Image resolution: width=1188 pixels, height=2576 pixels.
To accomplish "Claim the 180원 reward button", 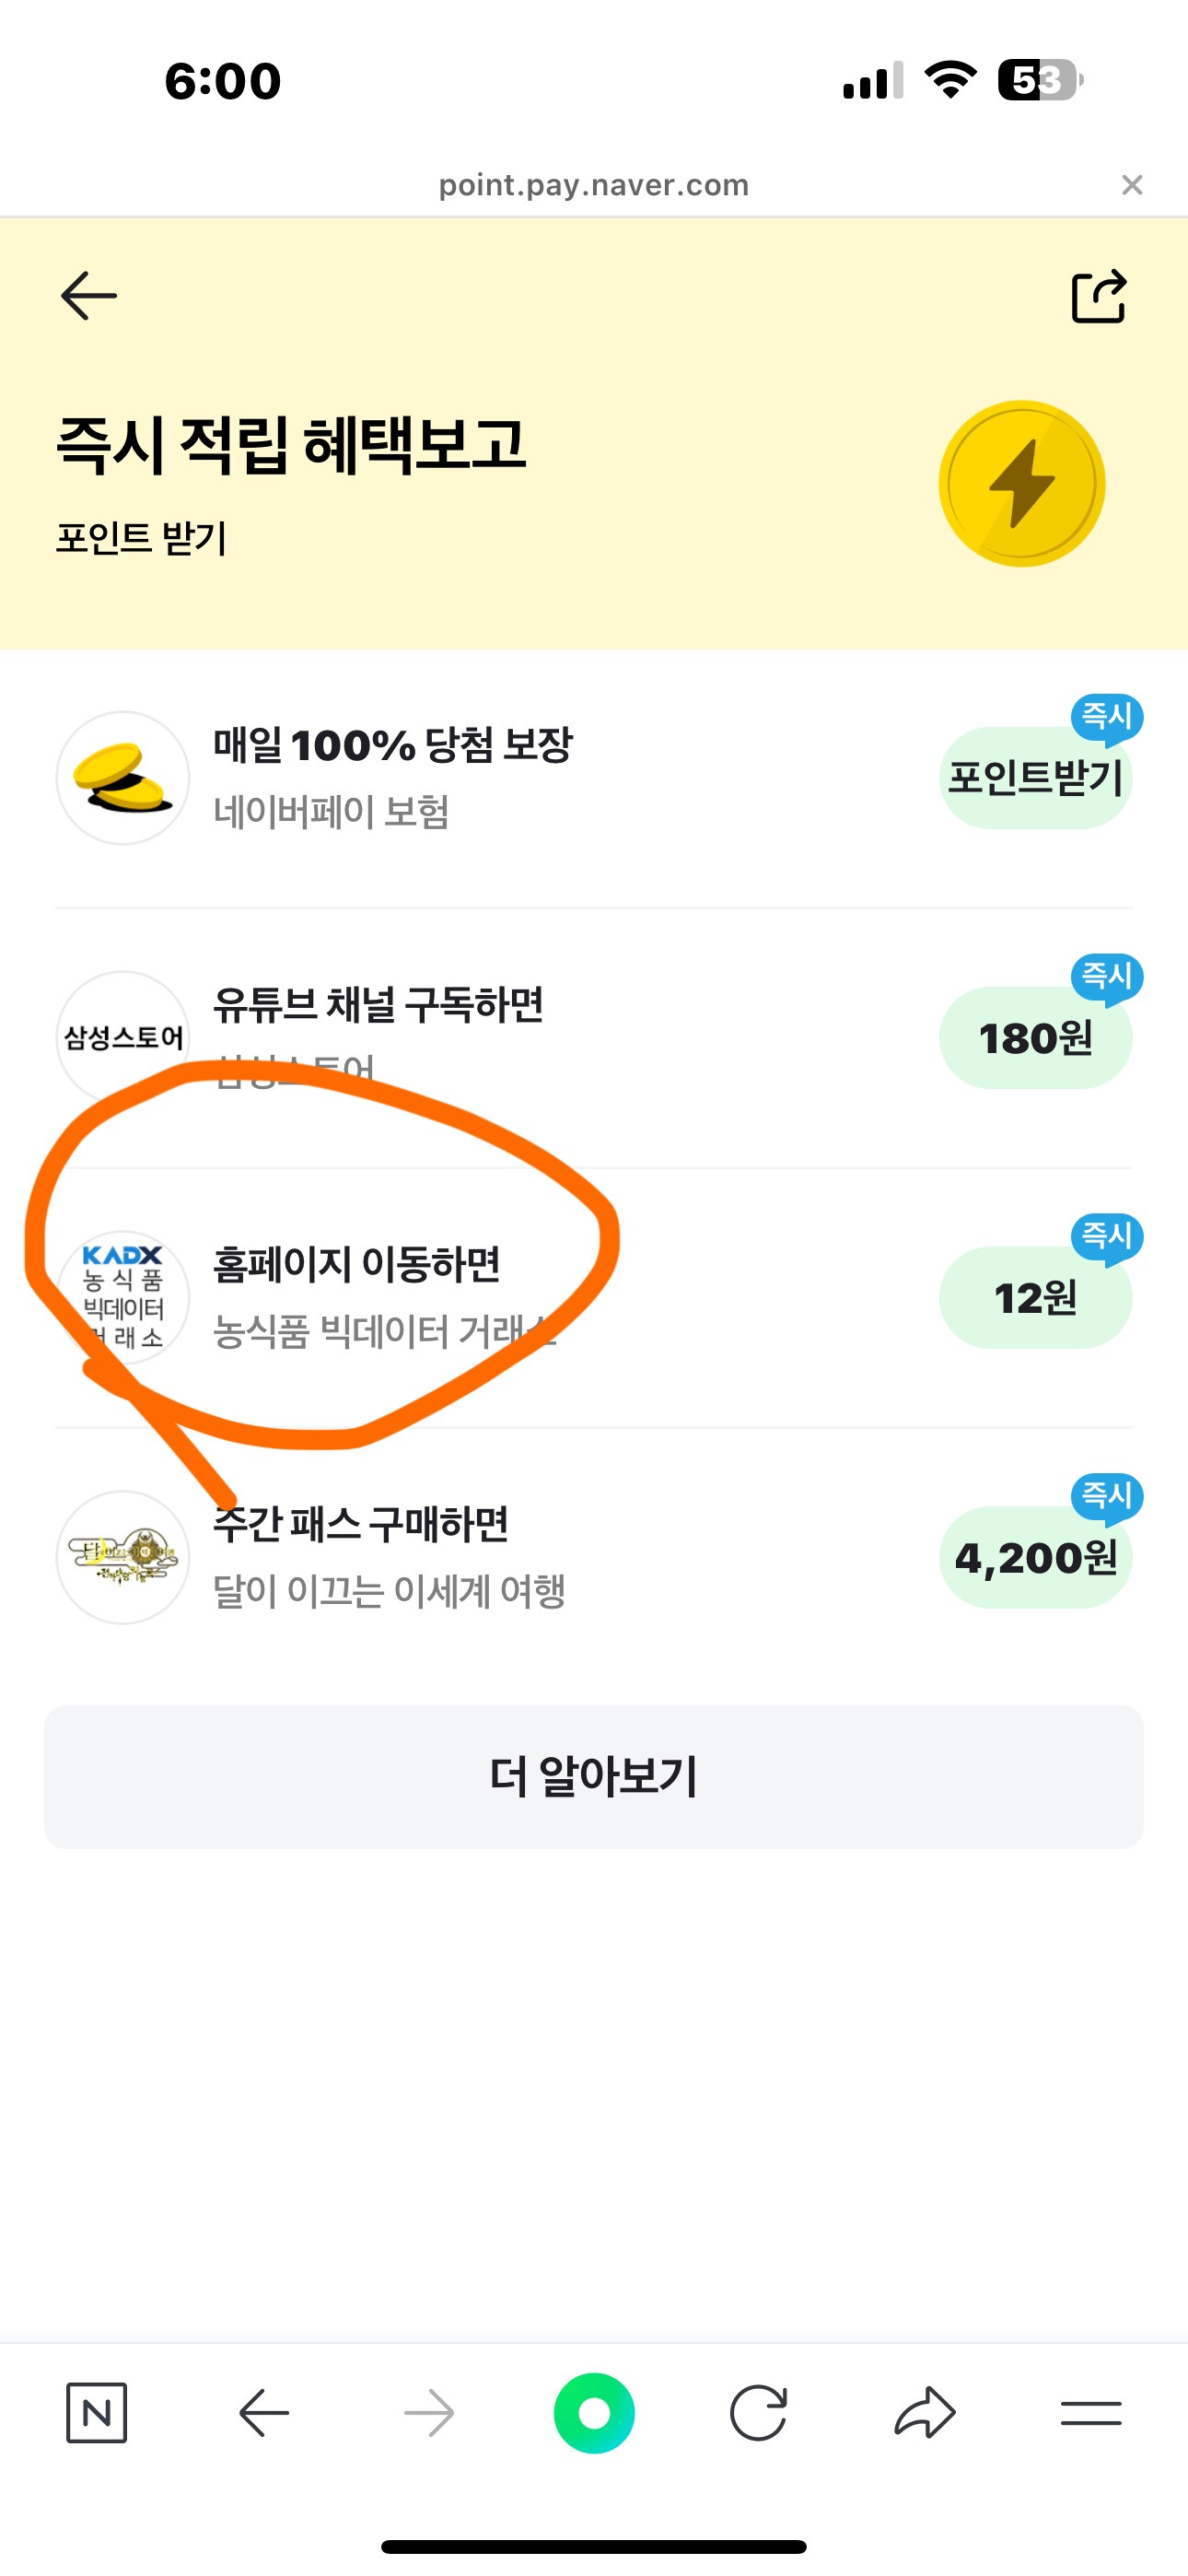I will pos(1035,1038).
